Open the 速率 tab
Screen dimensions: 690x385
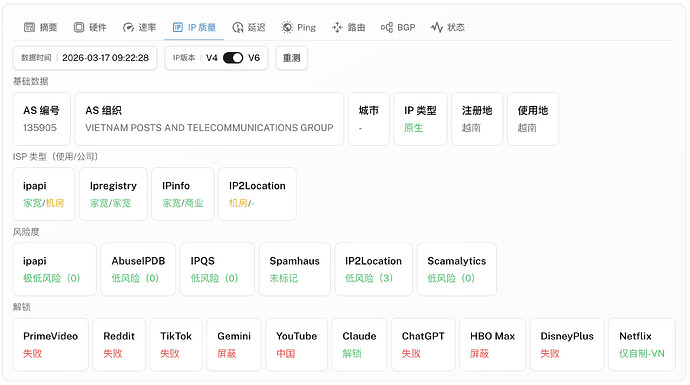tap(139, 27)
